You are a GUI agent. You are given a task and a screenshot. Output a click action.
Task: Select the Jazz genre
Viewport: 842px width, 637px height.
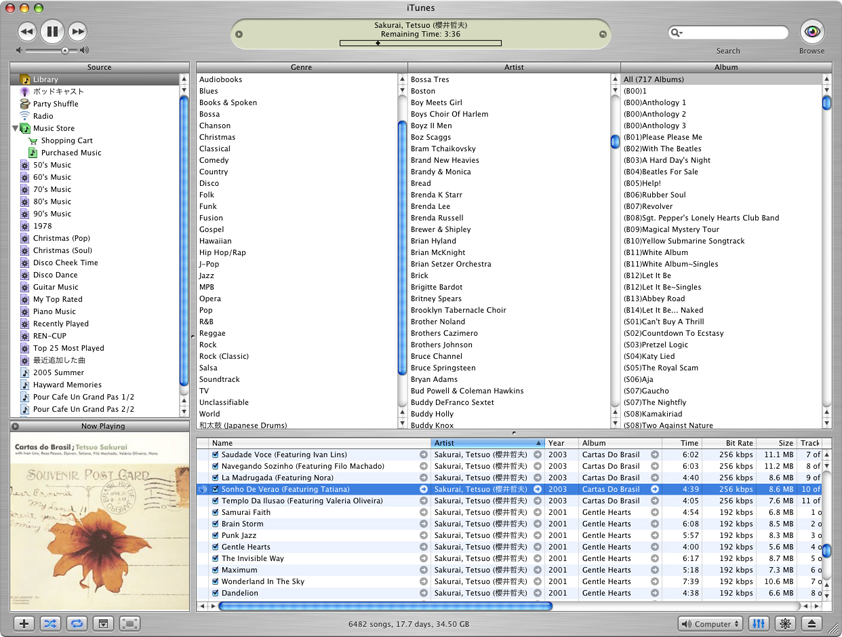[x=297, y=276]
